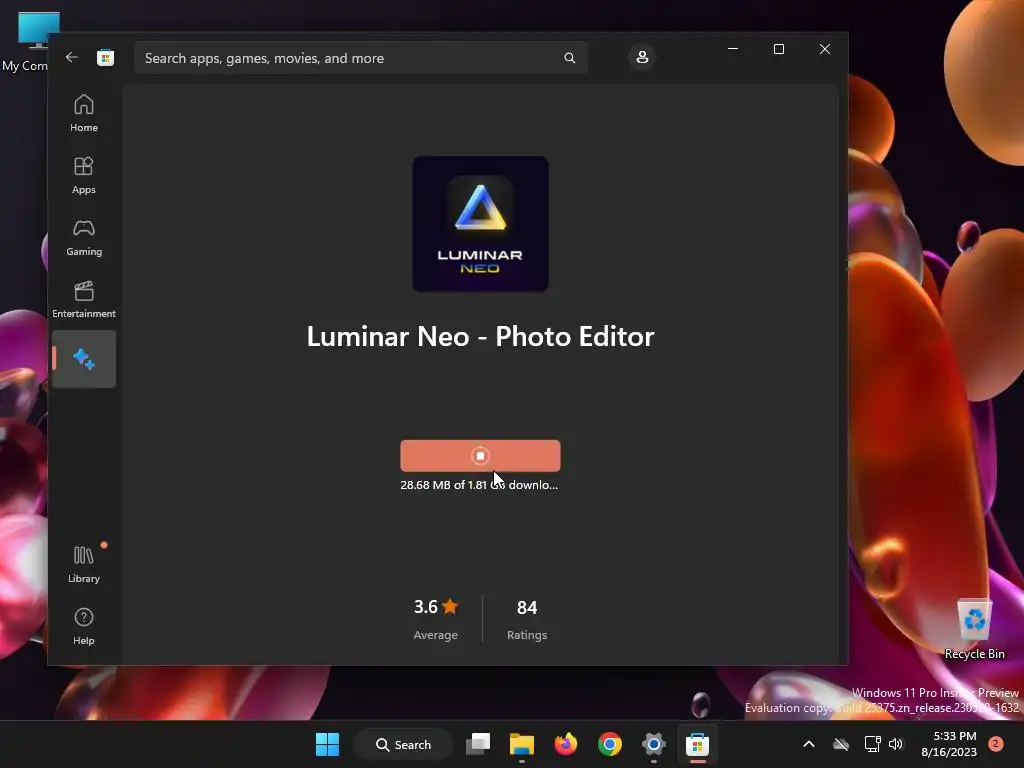This screenshot has width=1024, height=768.
Task: Click the Luminar Neo app logo
Action: click(480, 223)
